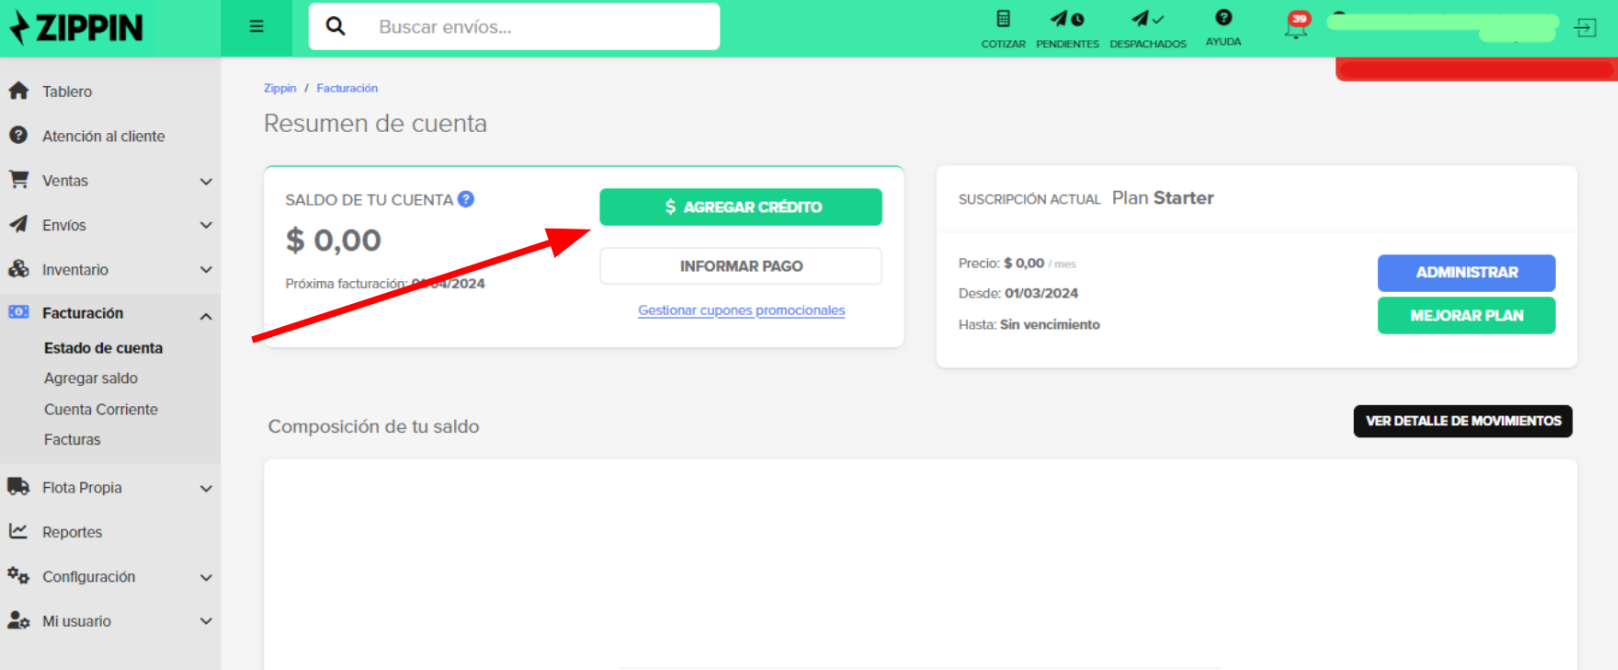Click the Facturación money icon

pos(18,313)
